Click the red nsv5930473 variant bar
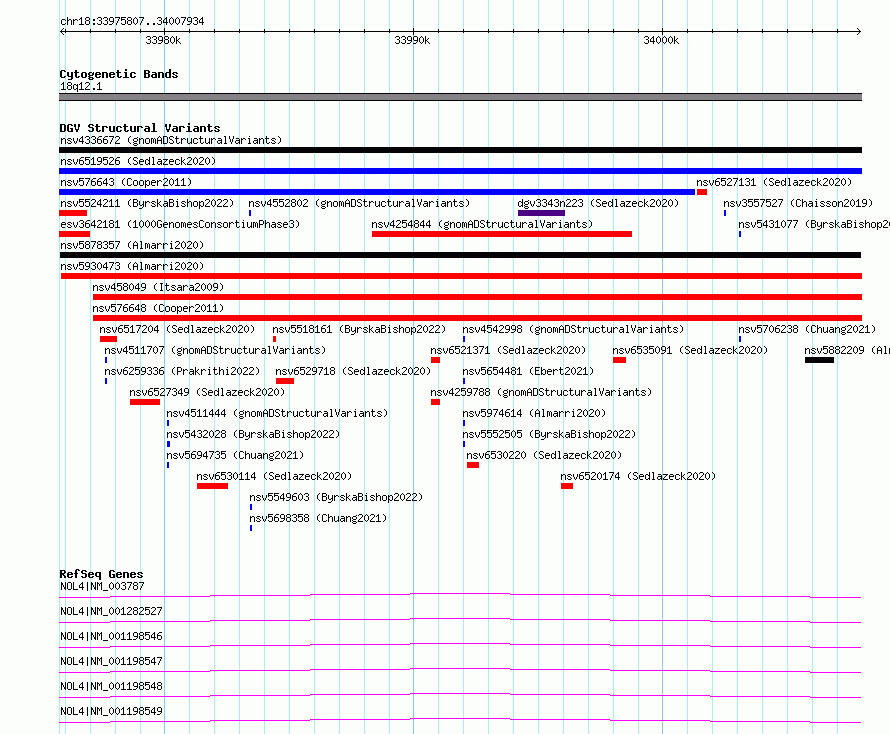The width and height of the screenshot is (890, 734). 461,276
